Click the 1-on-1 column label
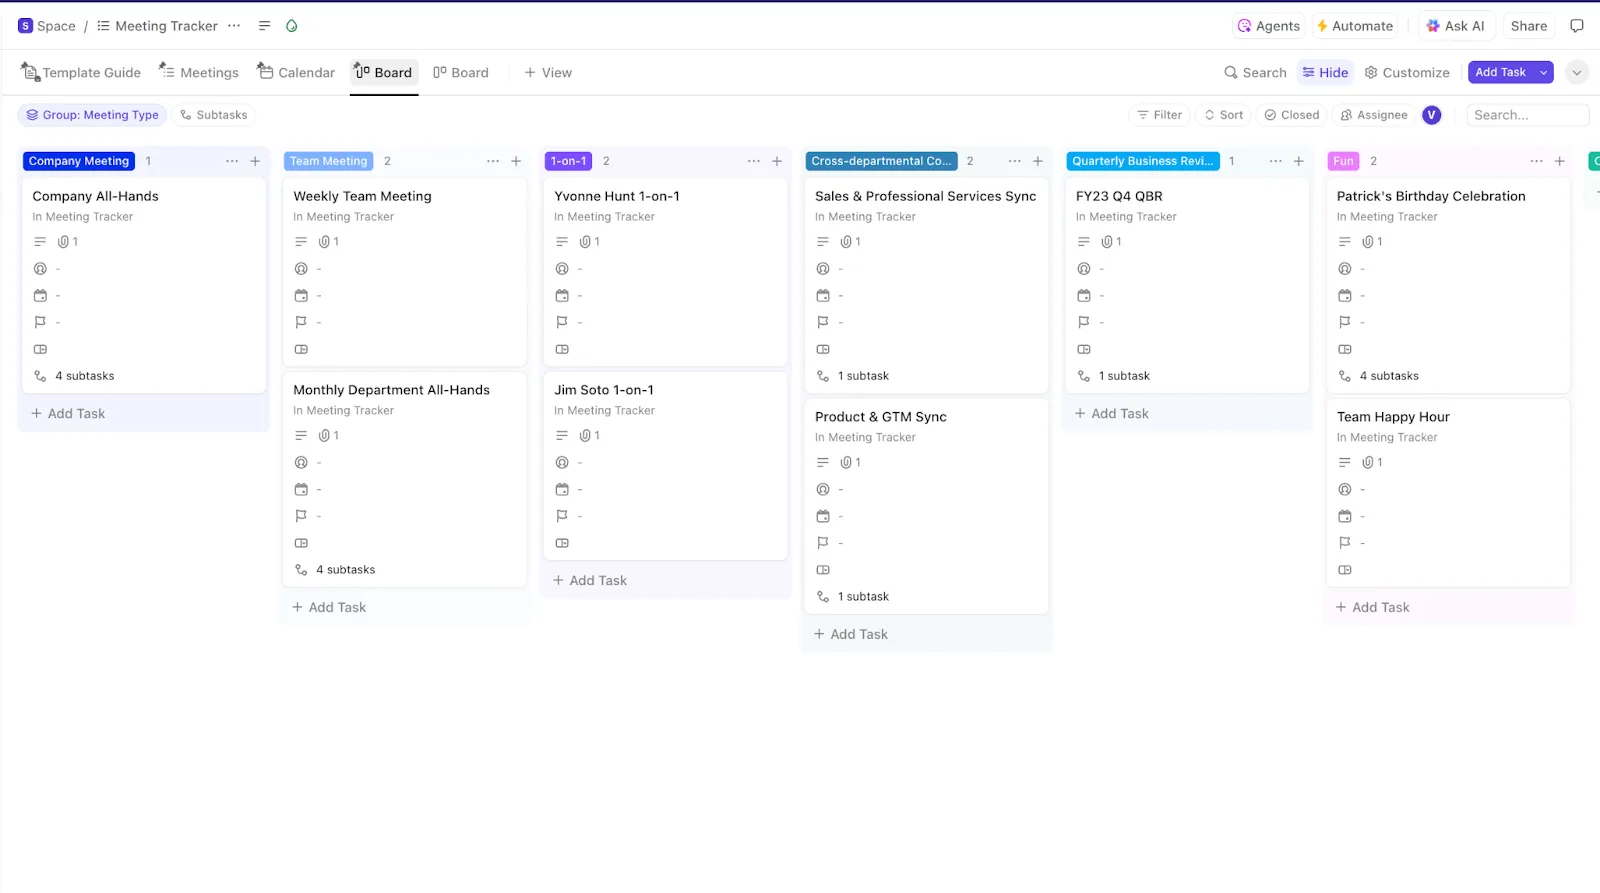The width and height of the screenshot is (1600, 893). tap(569, 161)
